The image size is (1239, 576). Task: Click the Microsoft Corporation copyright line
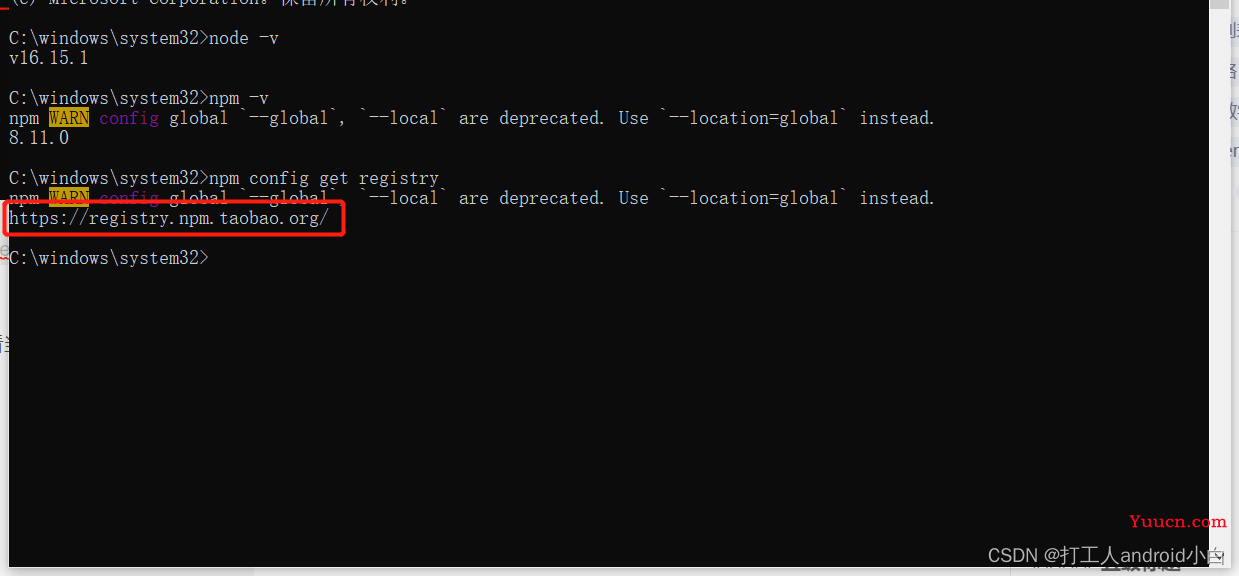click(210, 3)
